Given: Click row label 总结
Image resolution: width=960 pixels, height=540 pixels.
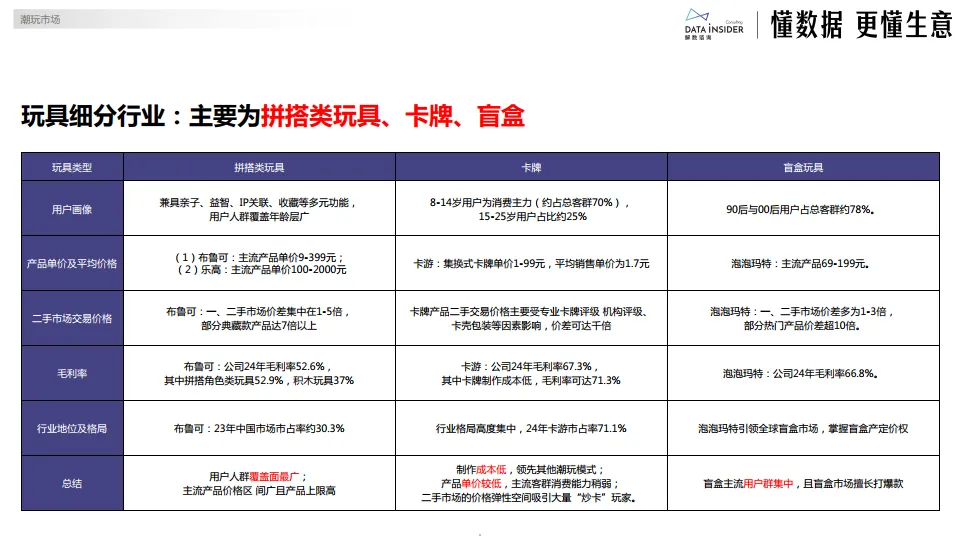Looking at the screenshot, I should (x=72, y=483).
